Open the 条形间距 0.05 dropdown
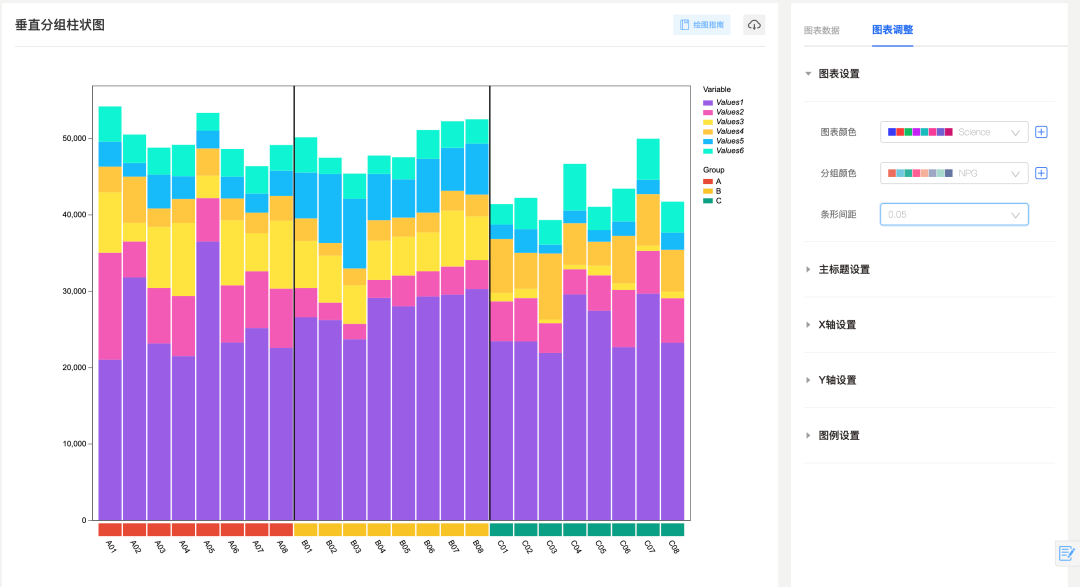1080x587 pixels. point(954,214)
